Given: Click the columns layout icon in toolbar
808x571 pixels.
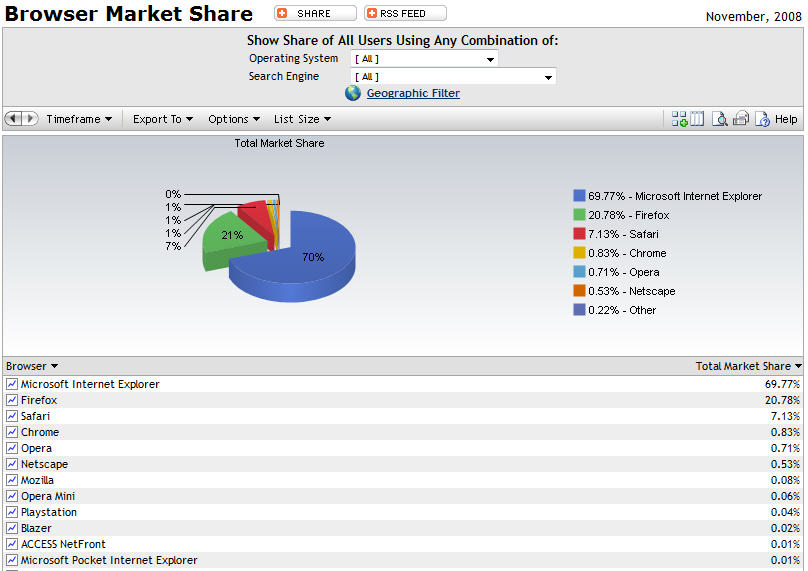Looking at the screenshot, I should pos(697,119).
